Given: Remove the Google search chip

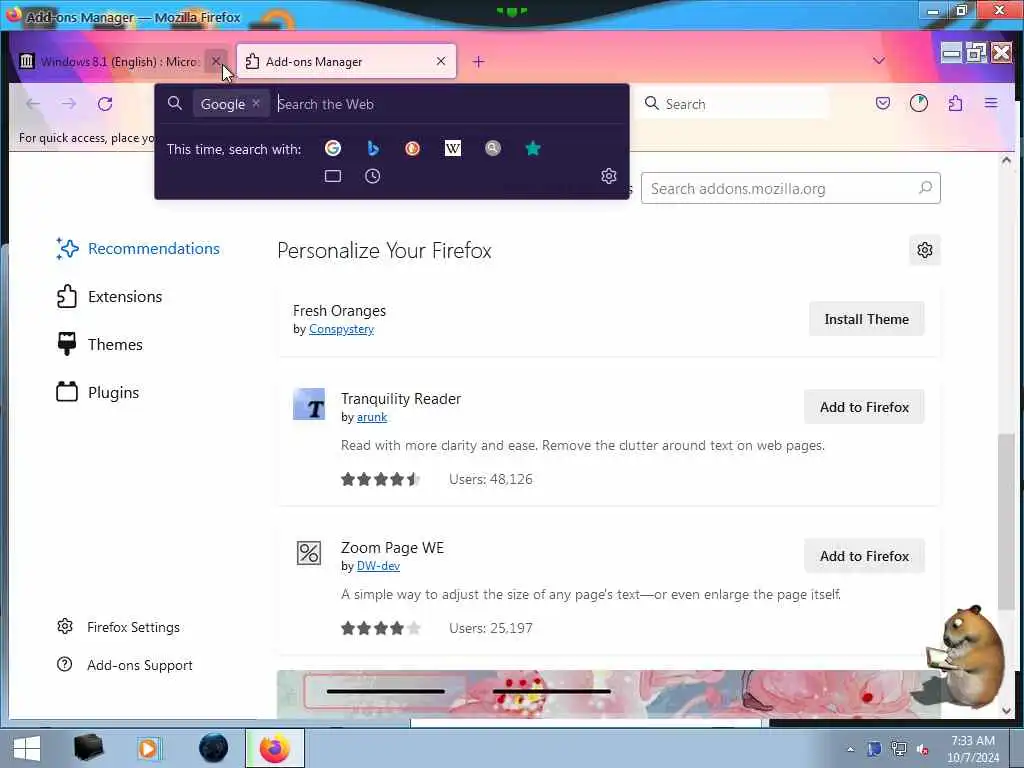Looking at the screenshot, I should point(256,103).
